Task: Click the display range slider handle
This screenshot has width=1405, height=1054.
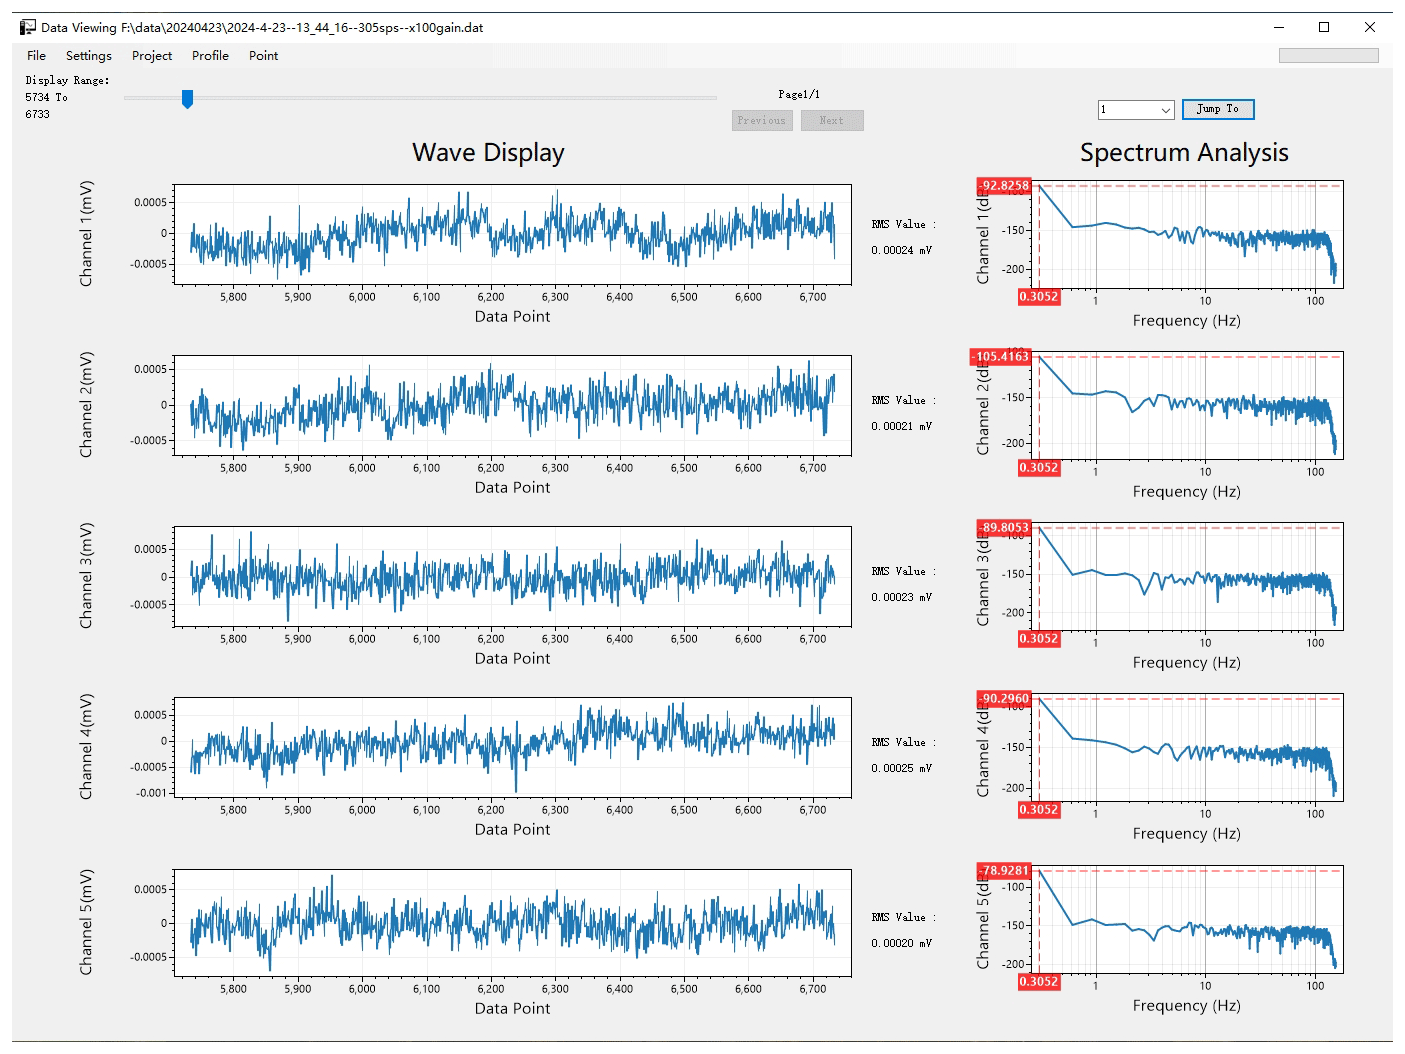Action: click(187, 98)
